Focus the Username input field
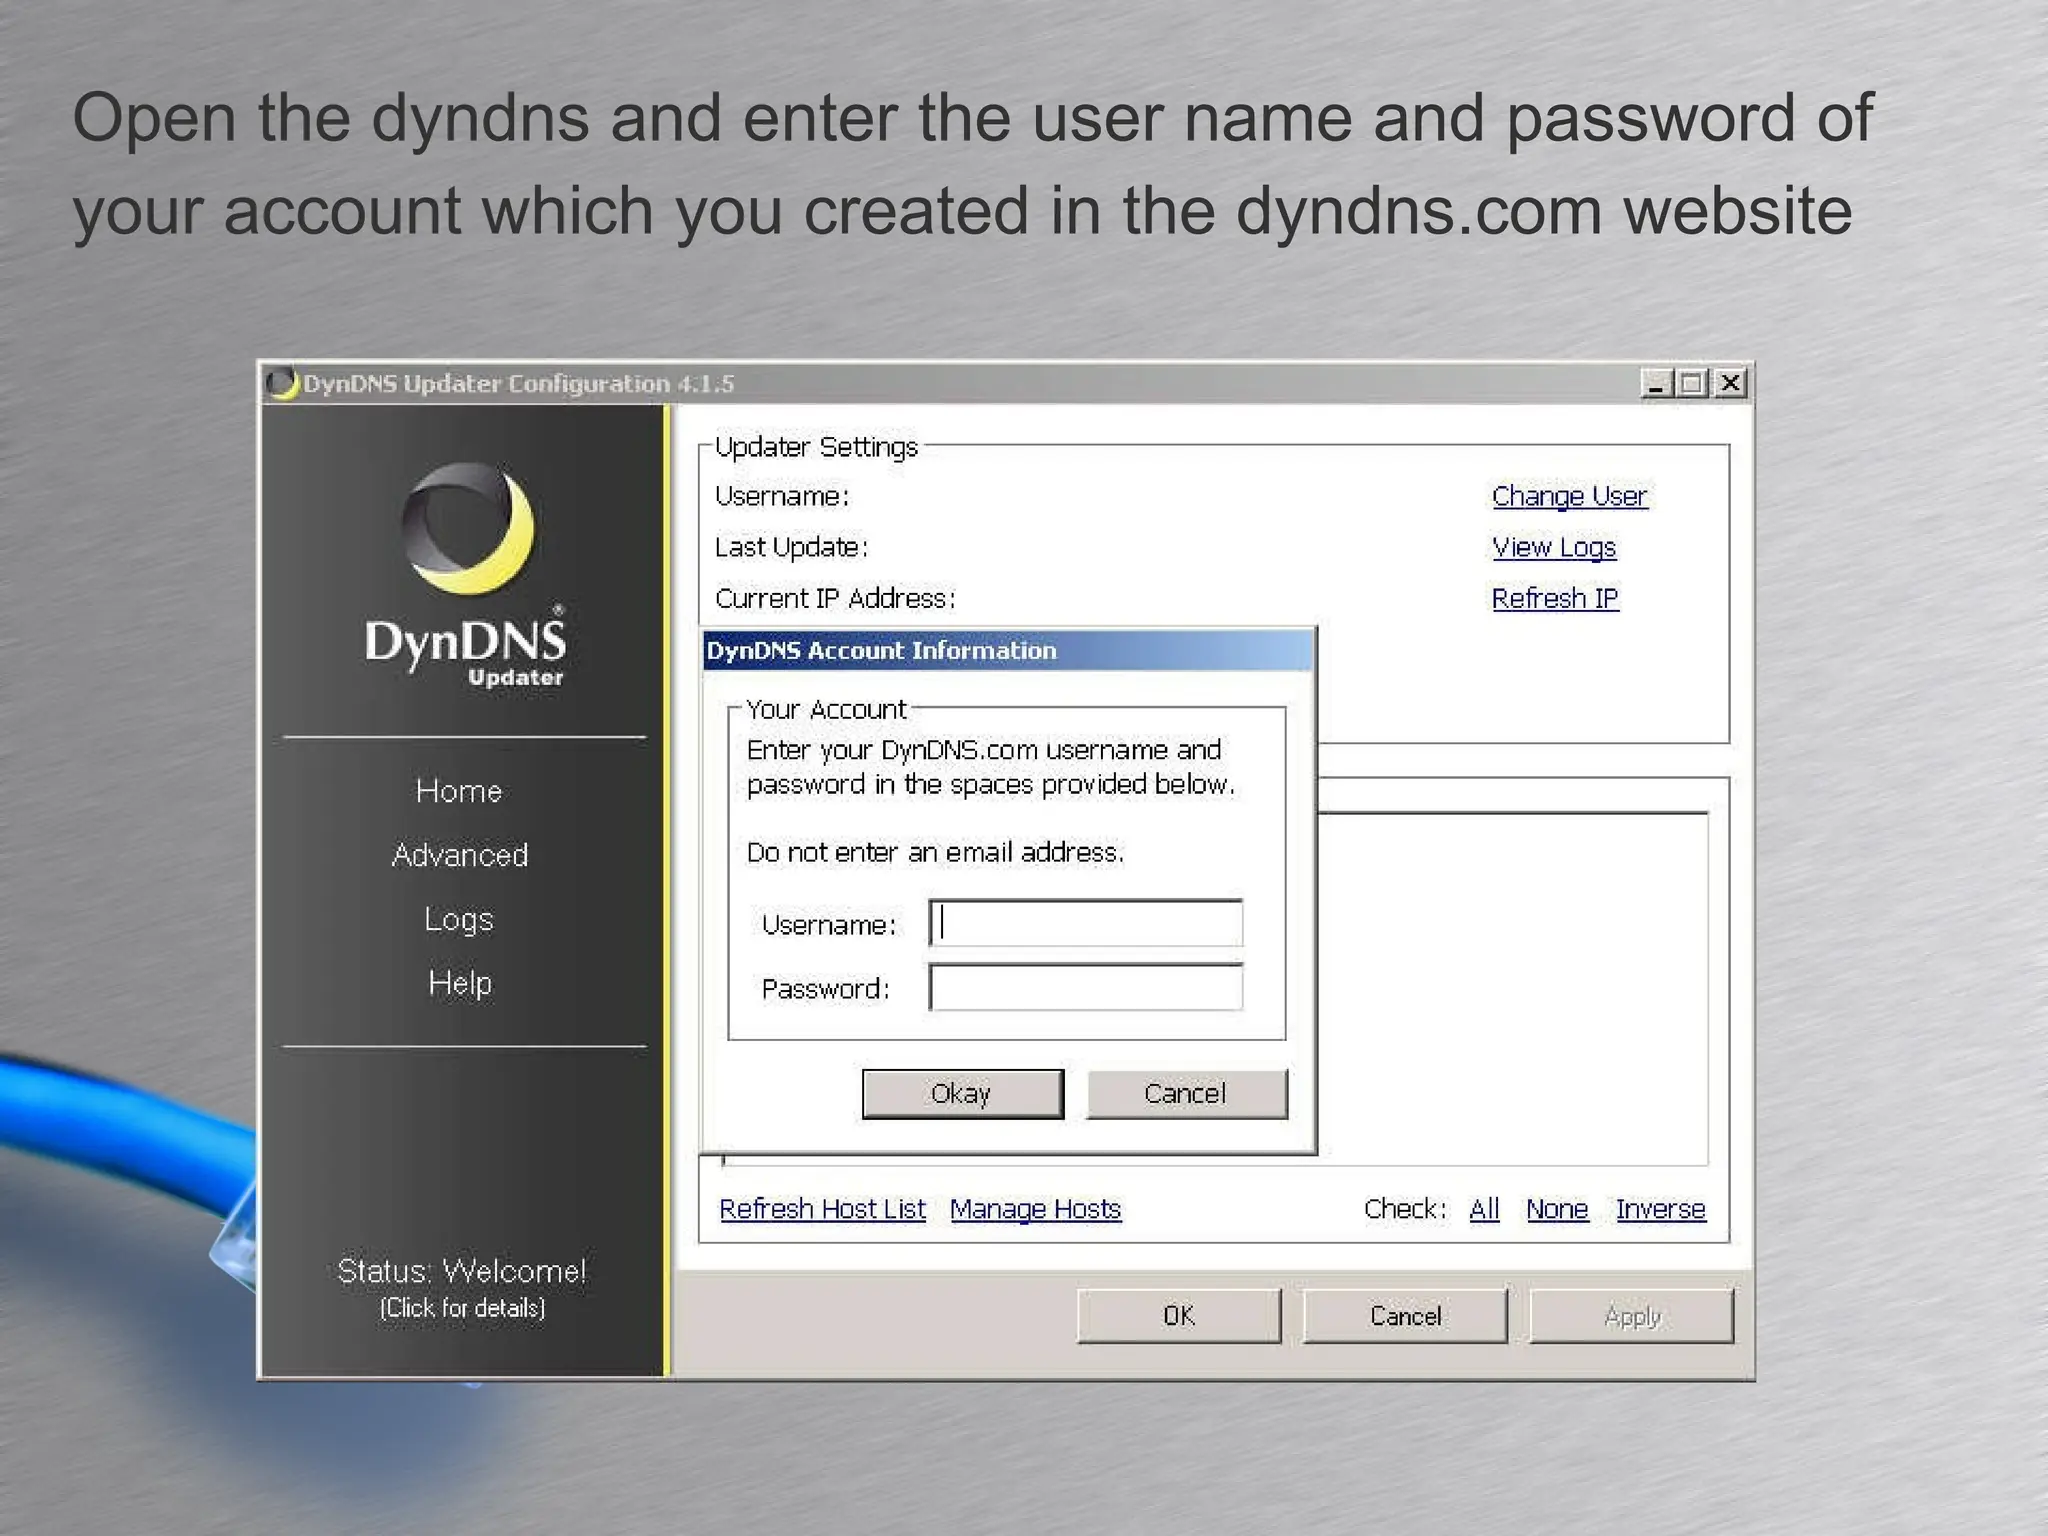Screen dimensions: 2048x1536 (1086, 923)
